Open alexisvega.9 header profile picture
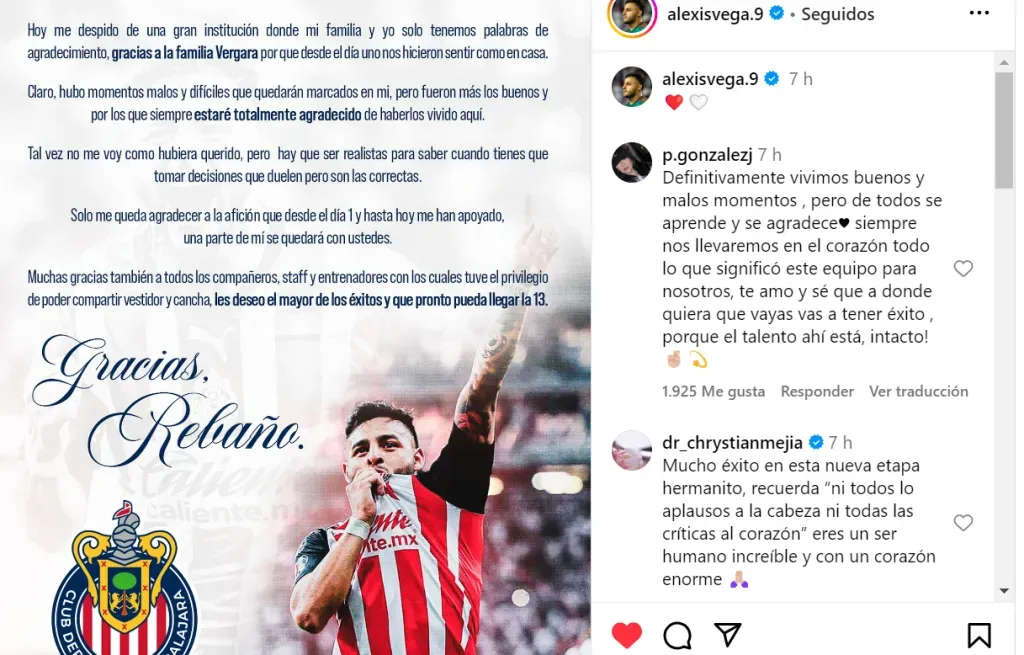This screenshot has height=655, width=1024. (x=632, y=16)
